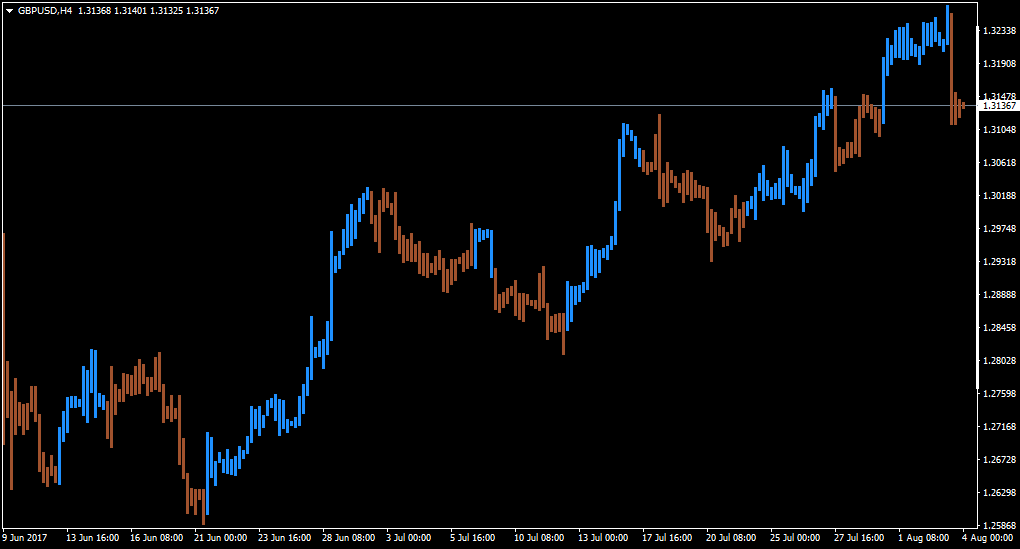Image resolution: width=1020 pixels, height=549 pixels.
Task: Click the low price value 1.31325 in header
Action: pyautogui.click(x=167, y=10)
